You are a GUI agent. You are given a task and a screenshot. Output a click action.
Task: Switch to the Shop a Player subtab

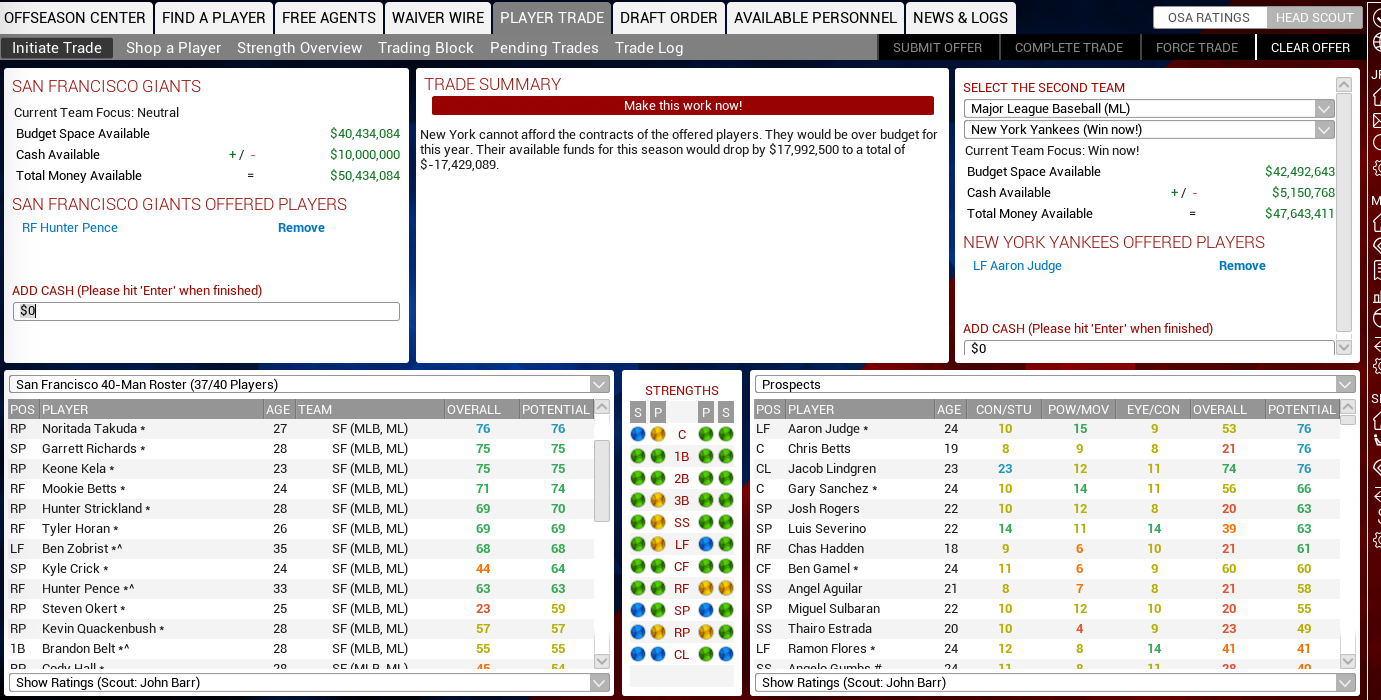[x=174, y=48]
